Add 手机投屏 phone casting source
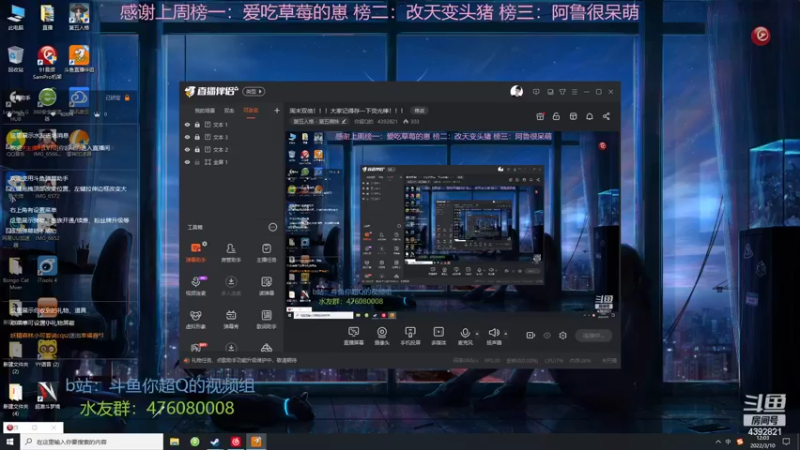Screen dimensions: 800x450 coord(410,336)
